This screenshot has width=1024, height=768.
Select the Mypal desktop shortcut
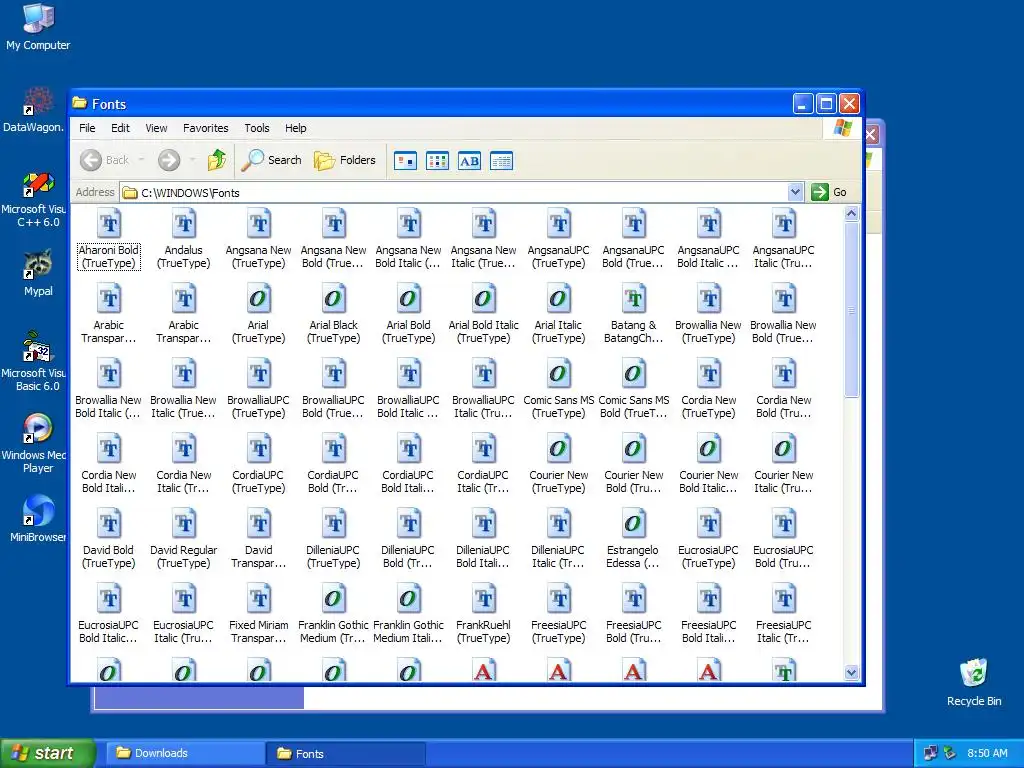[x=38, y=273]
